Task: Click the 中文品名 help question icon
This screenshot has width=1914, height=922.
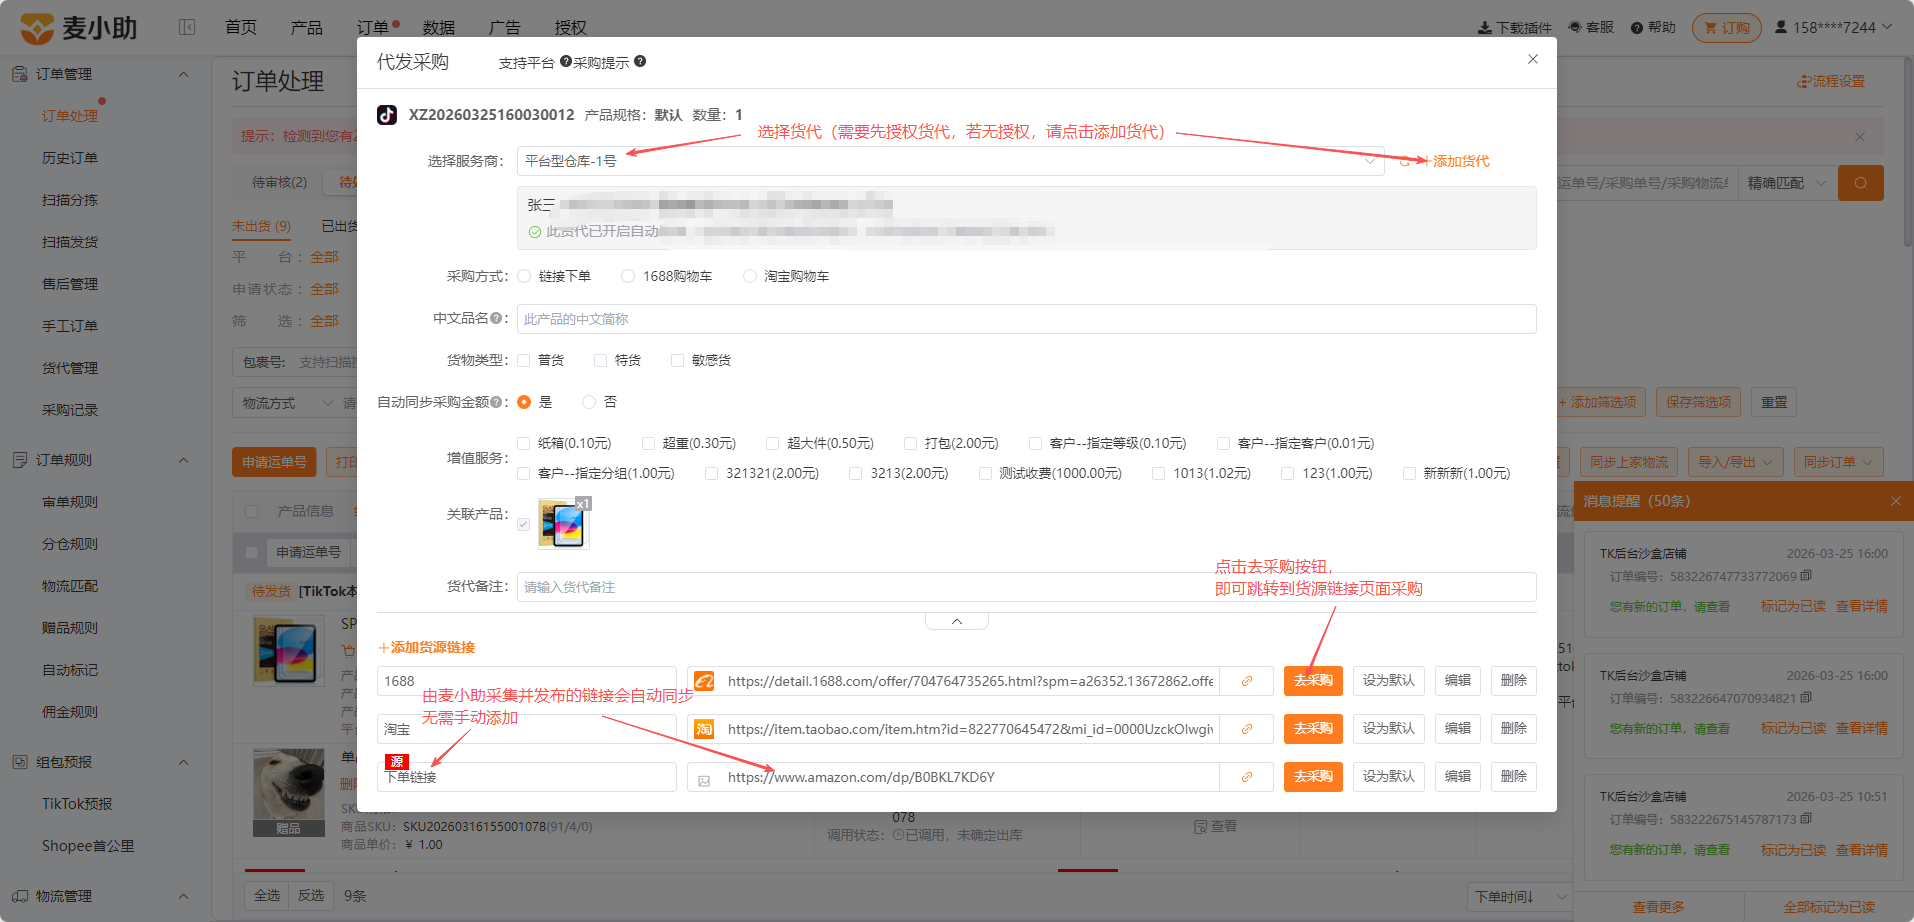Action: pos(495,318)
